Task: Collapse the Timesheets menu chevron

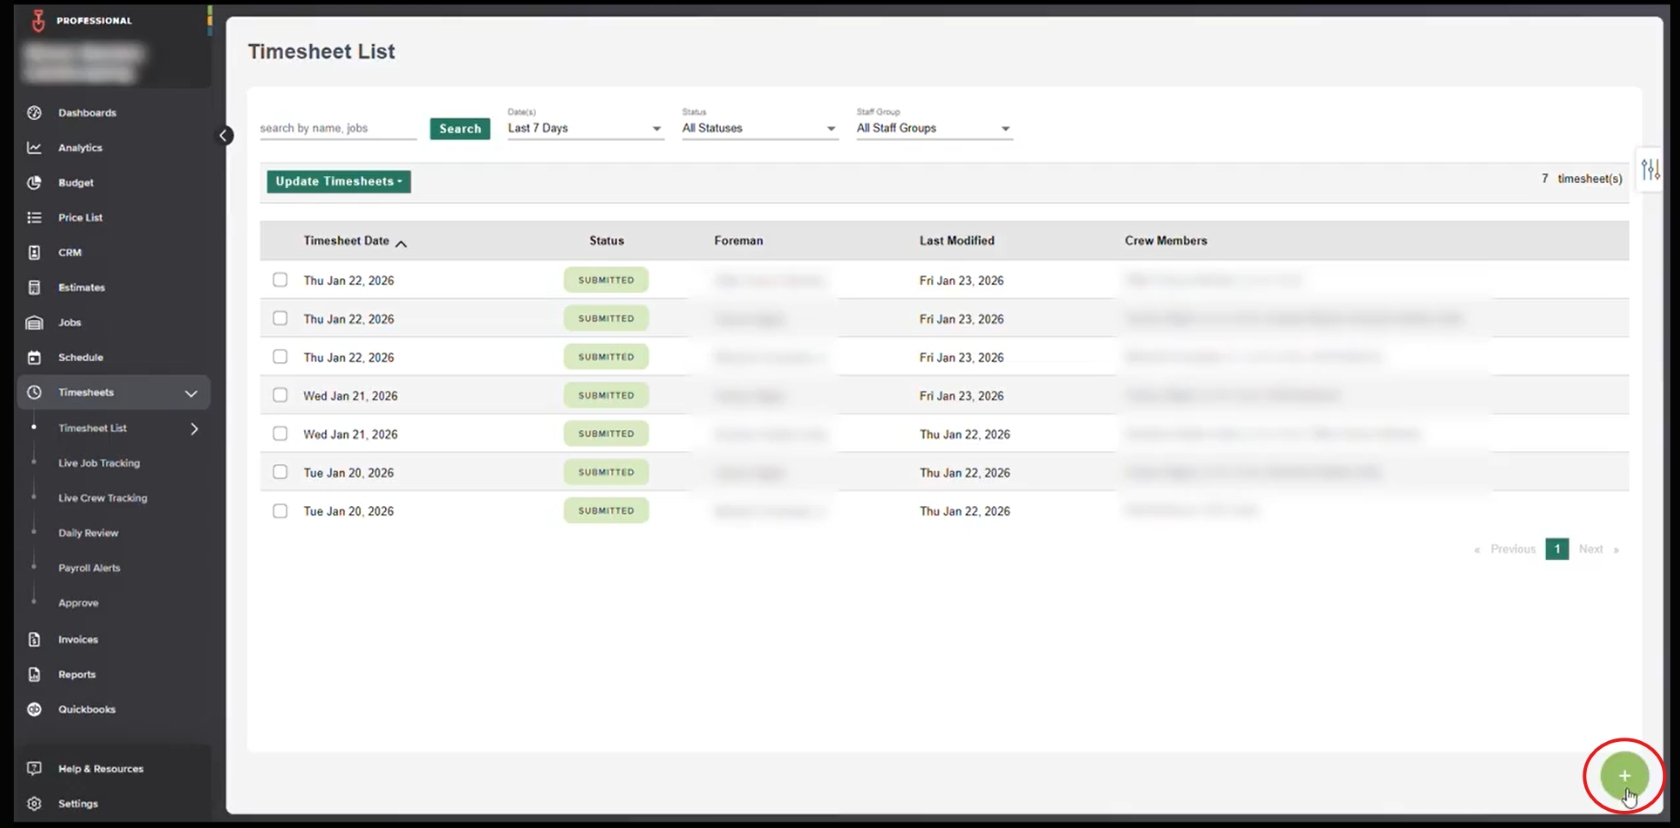Action: (191, 394)
